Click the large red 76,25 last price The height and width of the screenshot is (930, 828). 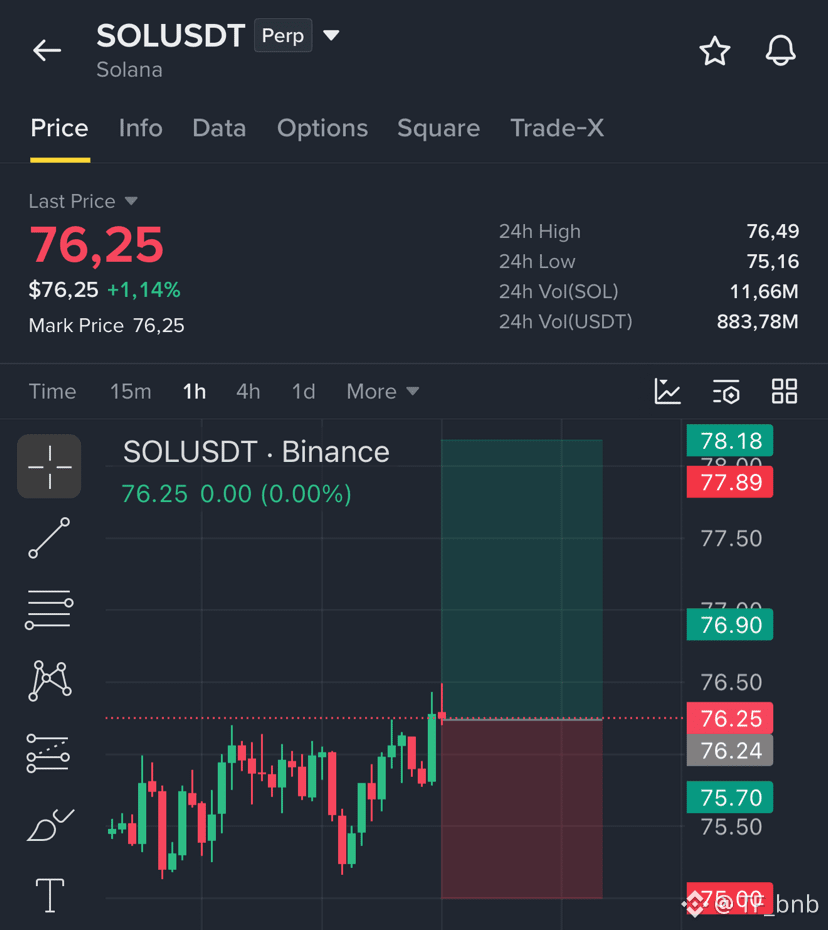pos(97,244)
